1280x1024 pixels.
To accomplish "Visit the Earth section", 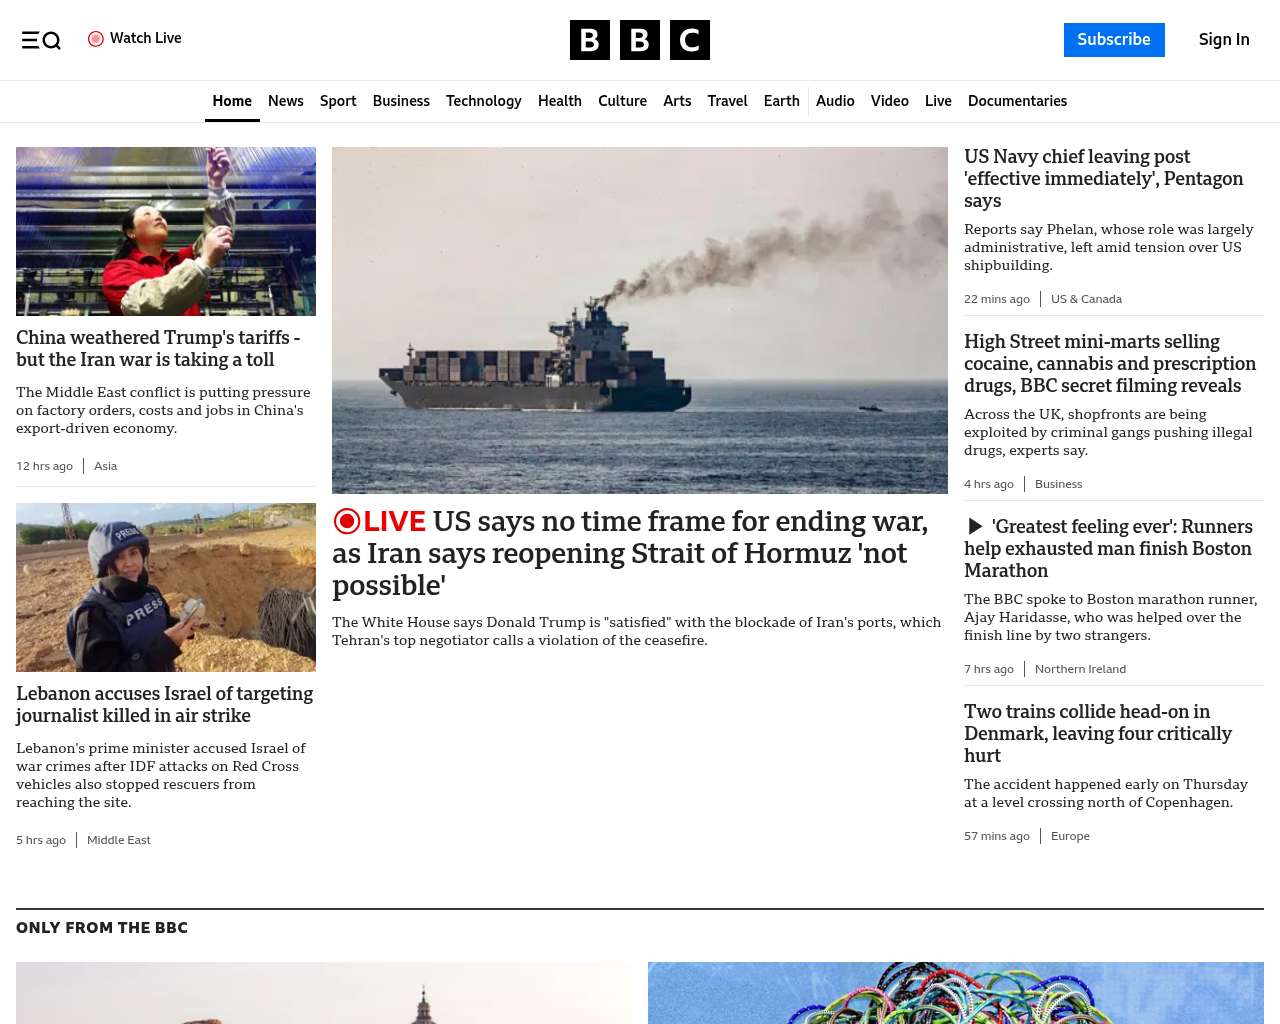I will tap(781, 101).
